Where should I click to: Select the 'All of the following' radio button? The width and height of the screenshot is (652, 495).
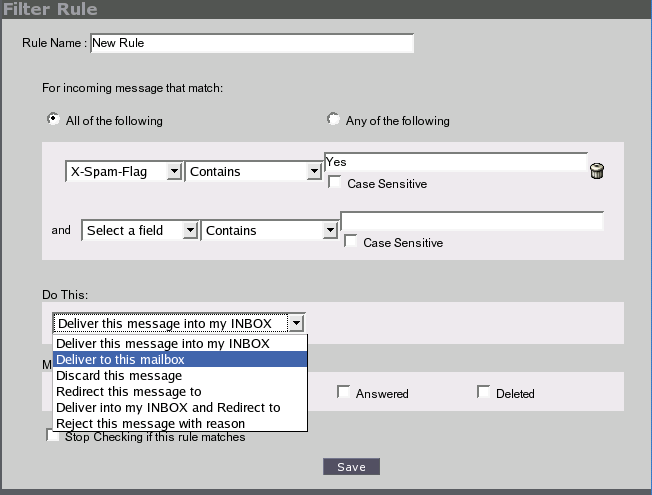coord(53,119)
